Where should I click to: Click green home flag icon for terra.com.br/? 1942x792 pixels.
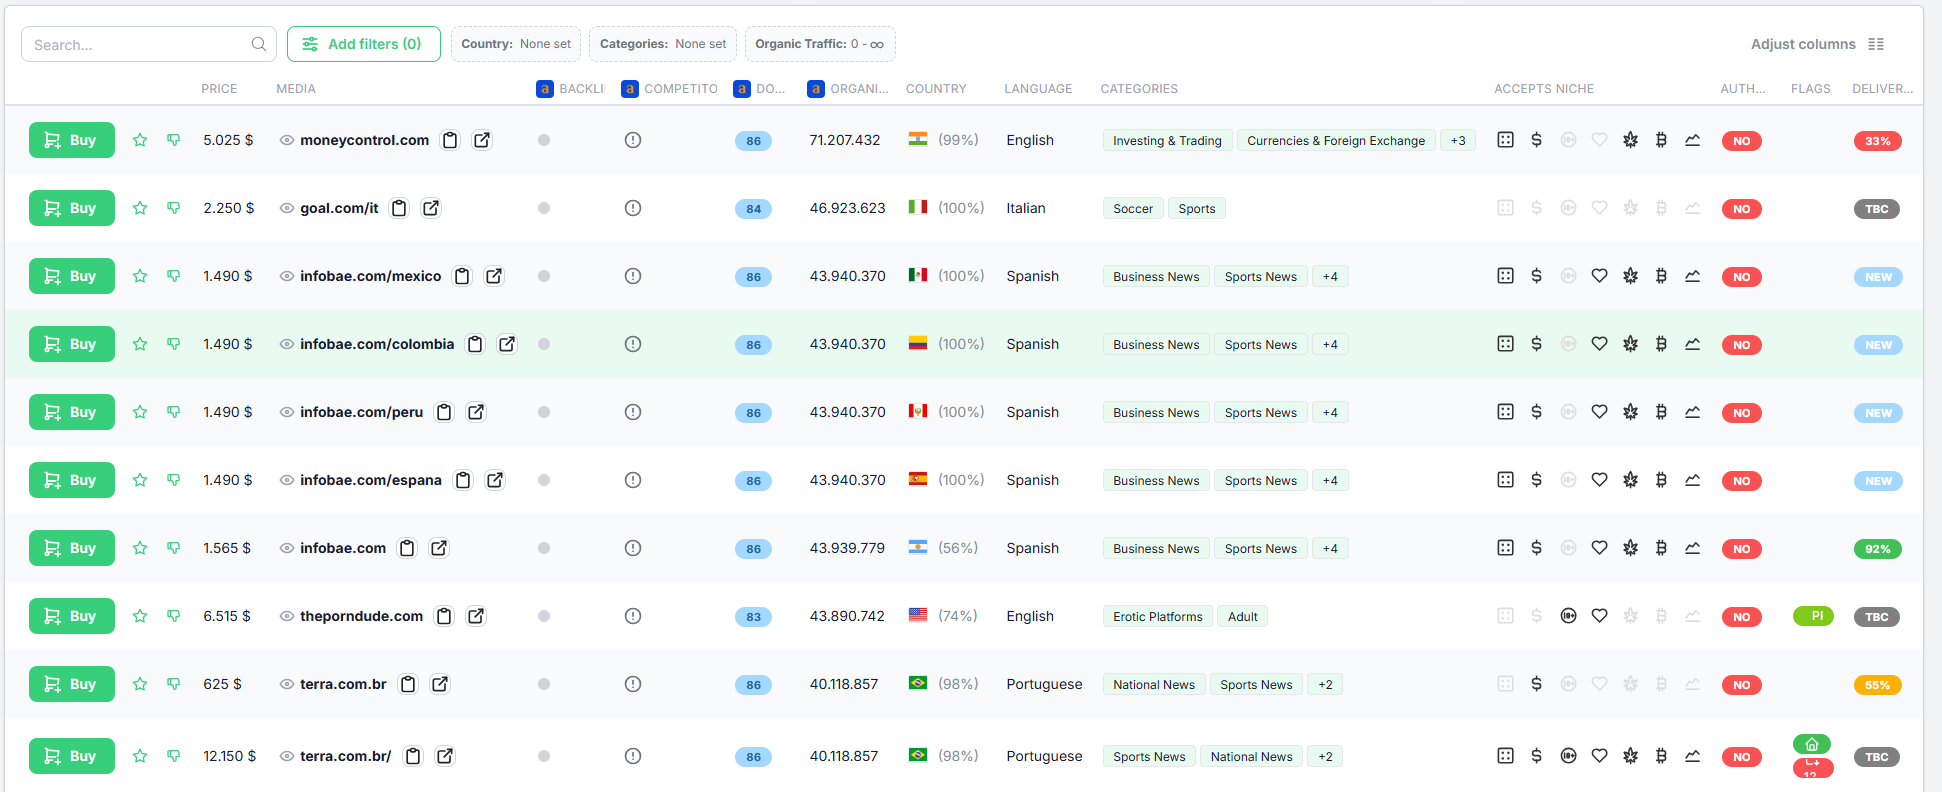(x=1812, y=744)
